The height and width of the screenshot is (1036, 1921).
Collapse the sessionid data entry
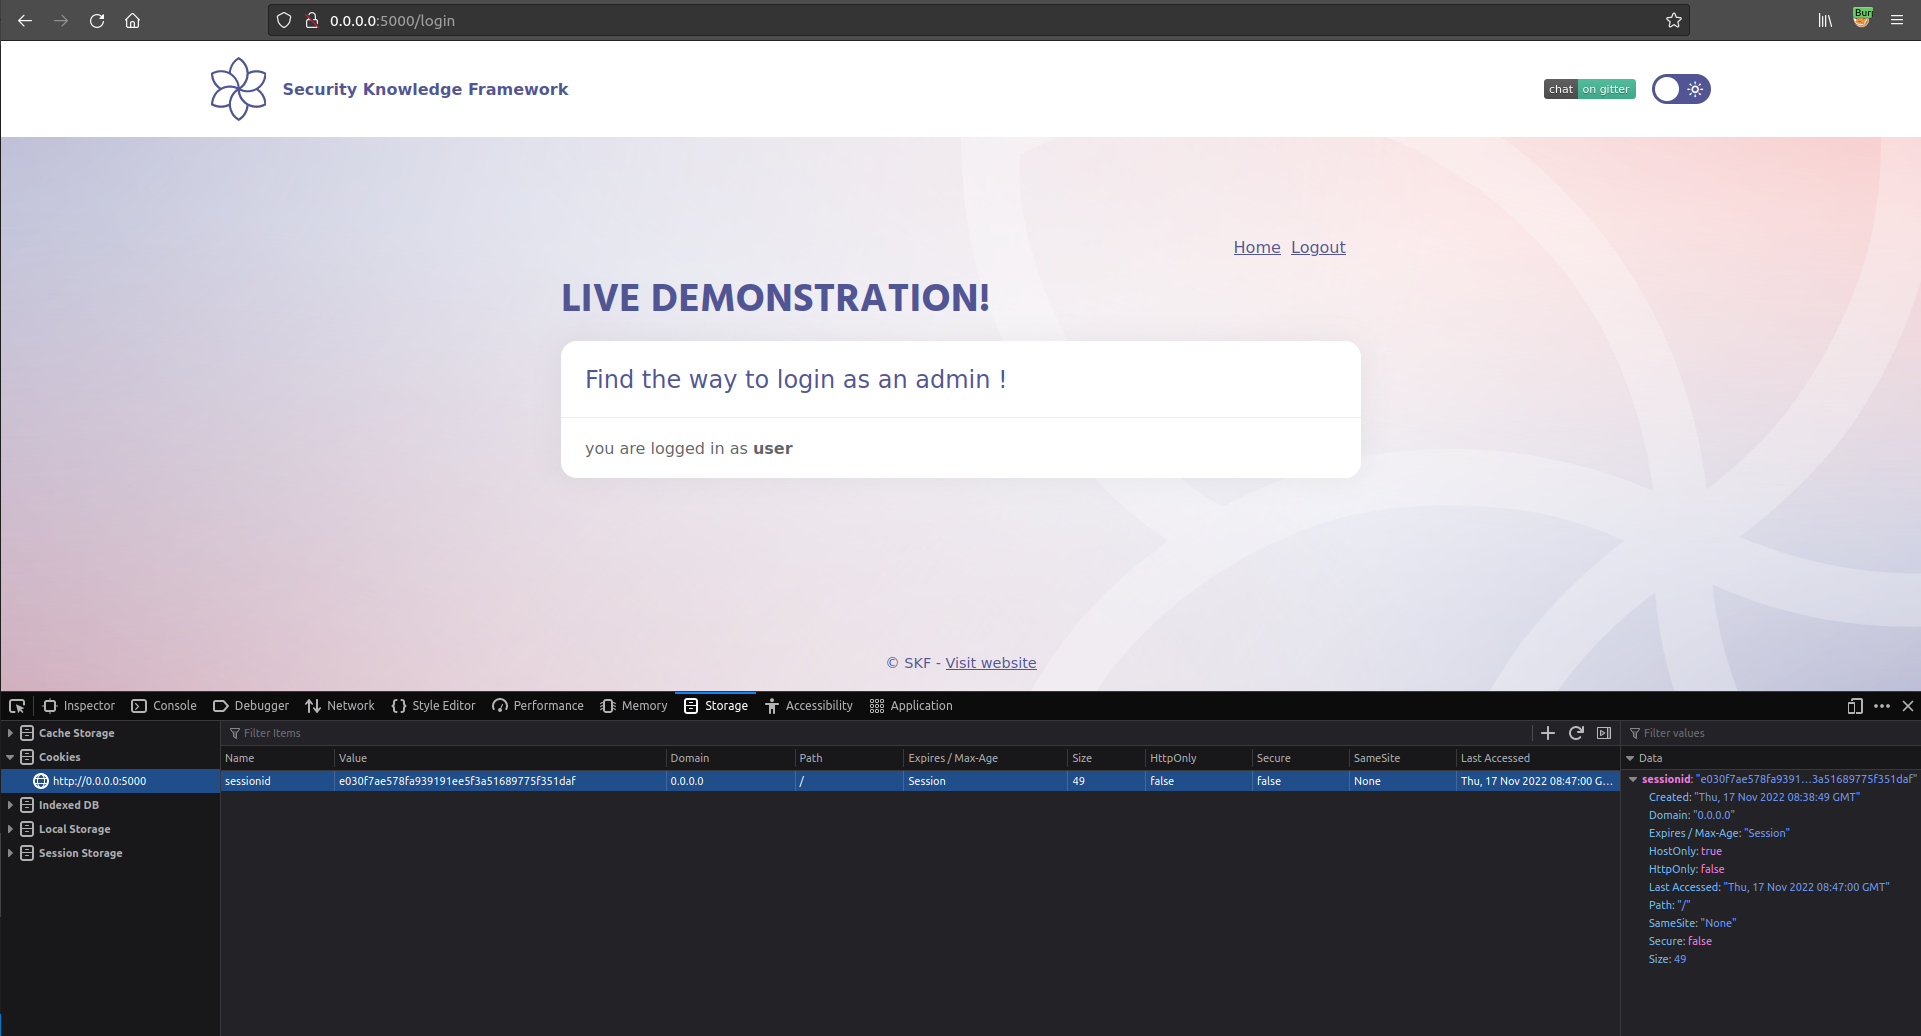coord(1633,779)
